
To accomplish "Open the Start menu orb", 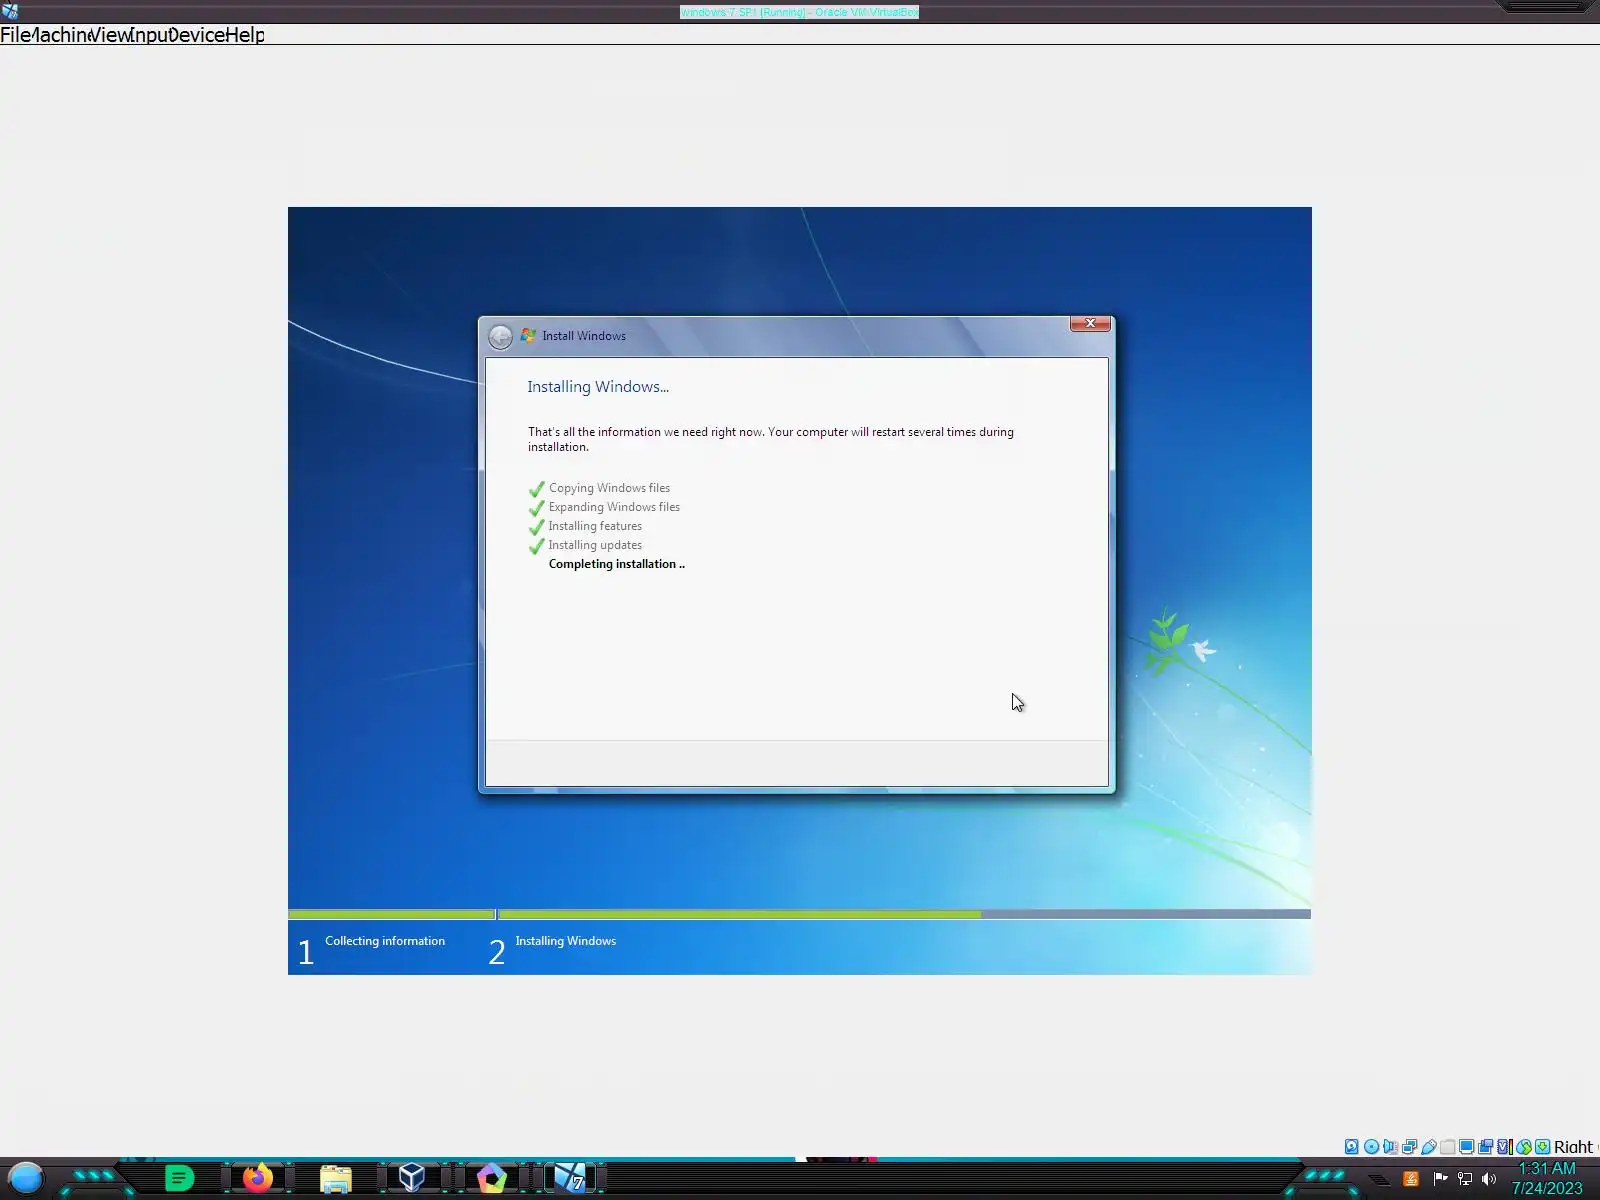I will click(x=26, y=1178).
